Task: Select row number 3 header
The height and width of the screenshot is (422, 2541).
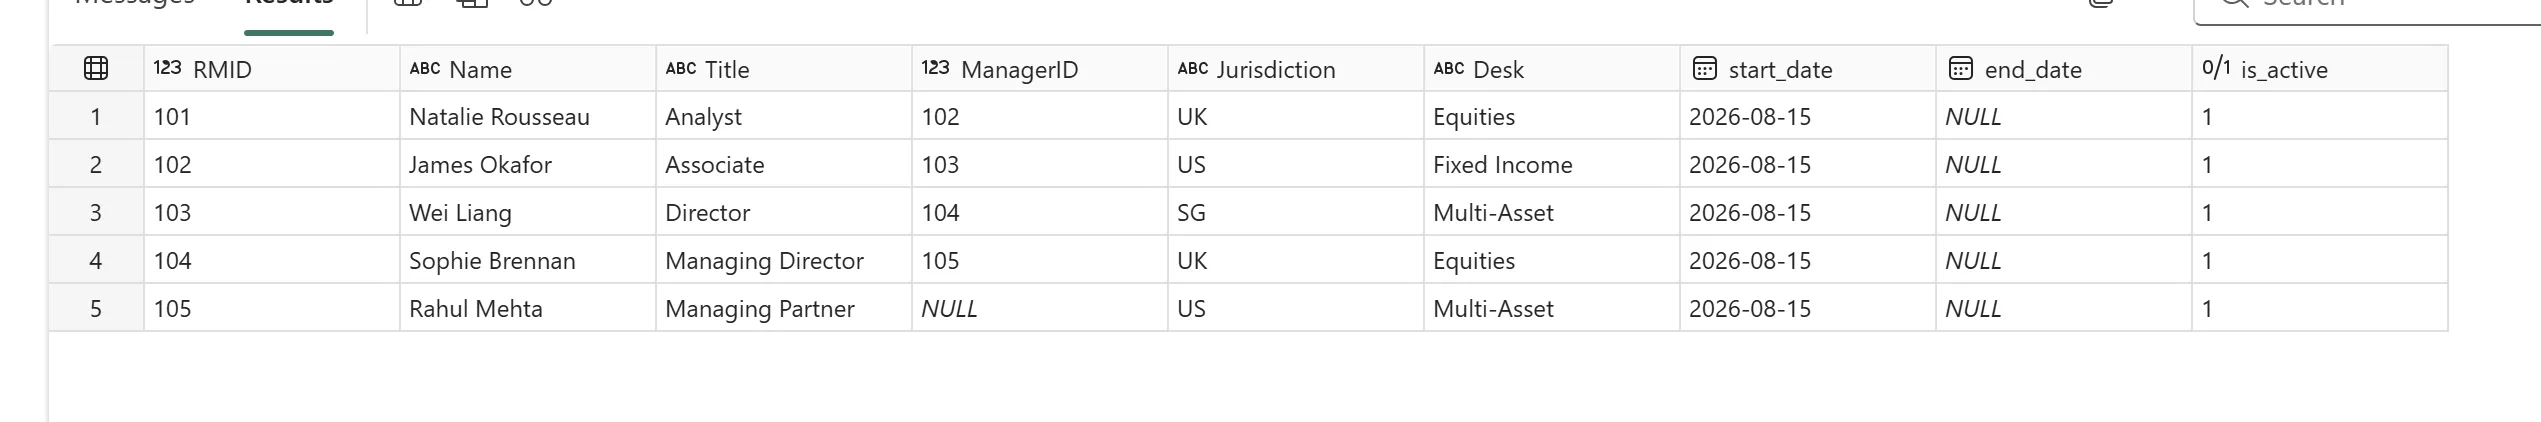Action: pos(96,213)
